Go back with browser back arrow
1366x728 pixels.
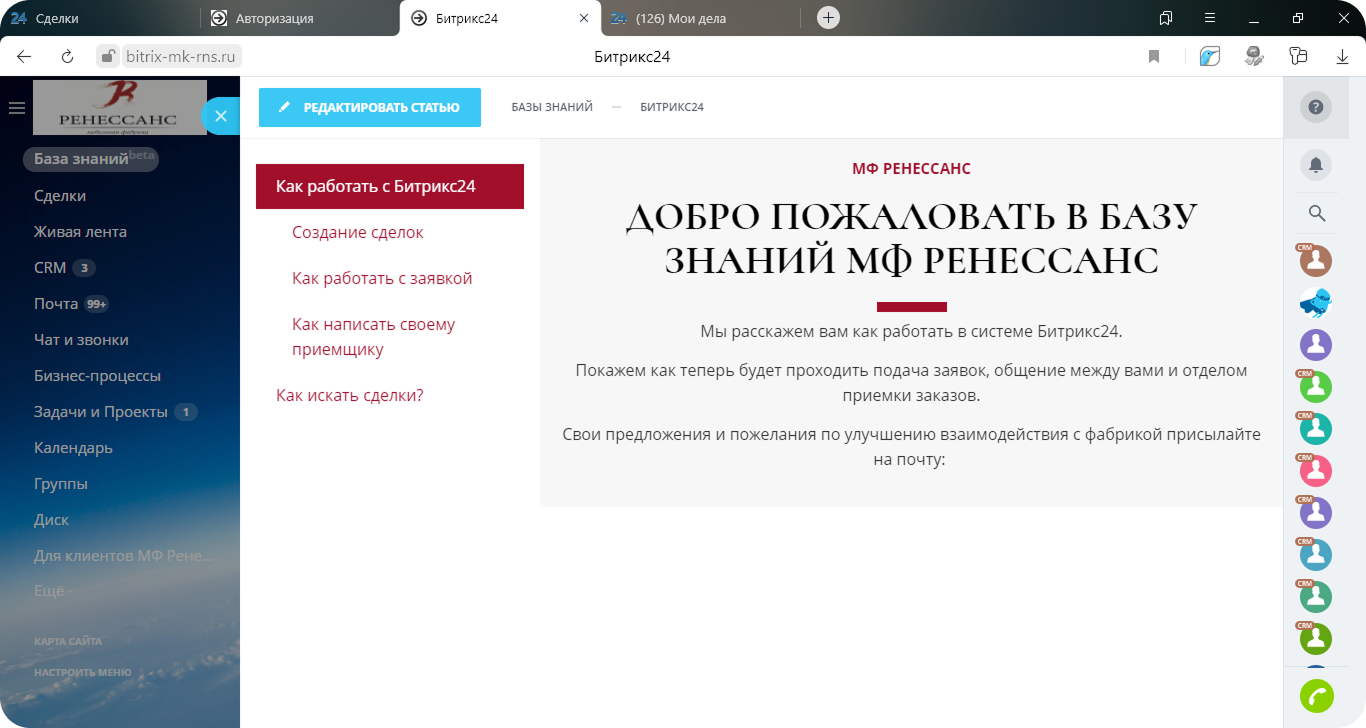click(x=25, y=57)
